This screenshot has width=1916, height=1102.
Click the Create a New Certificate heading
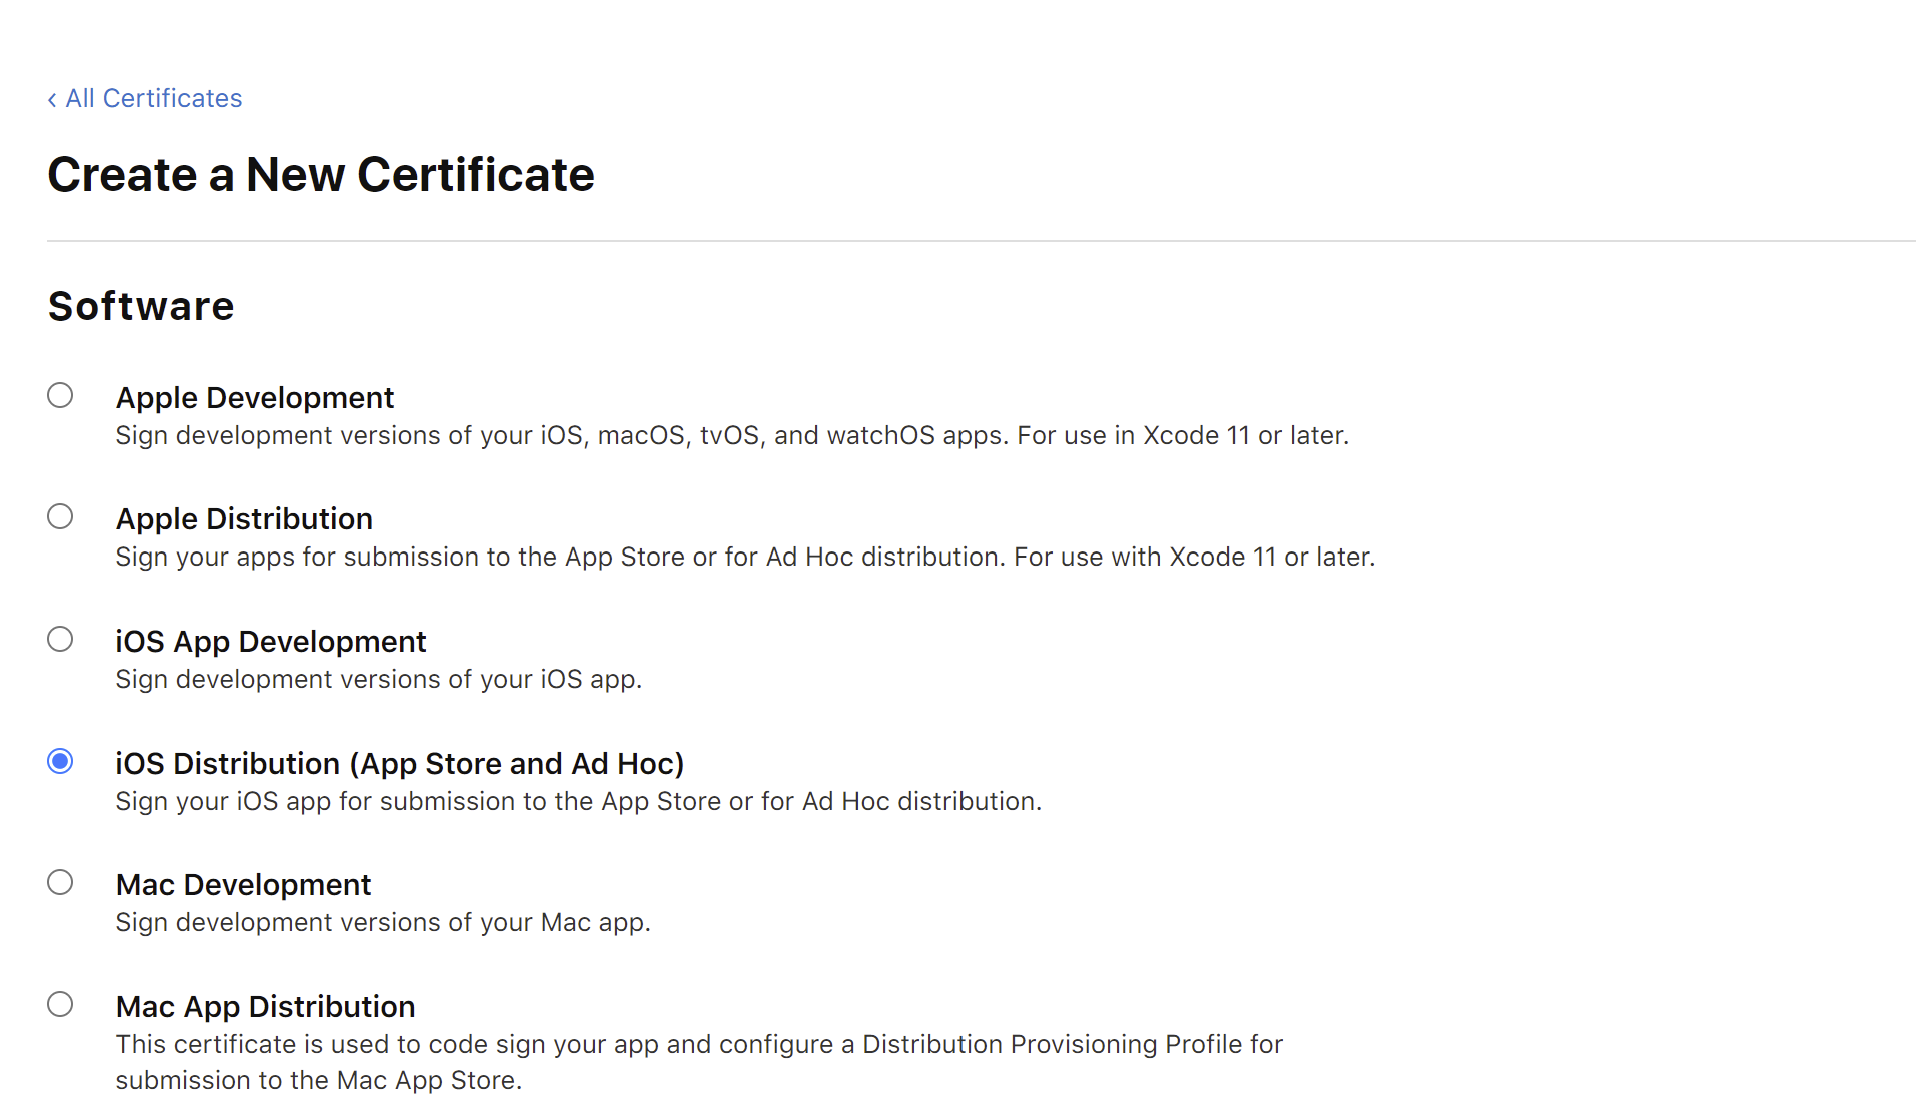[321, 175]
